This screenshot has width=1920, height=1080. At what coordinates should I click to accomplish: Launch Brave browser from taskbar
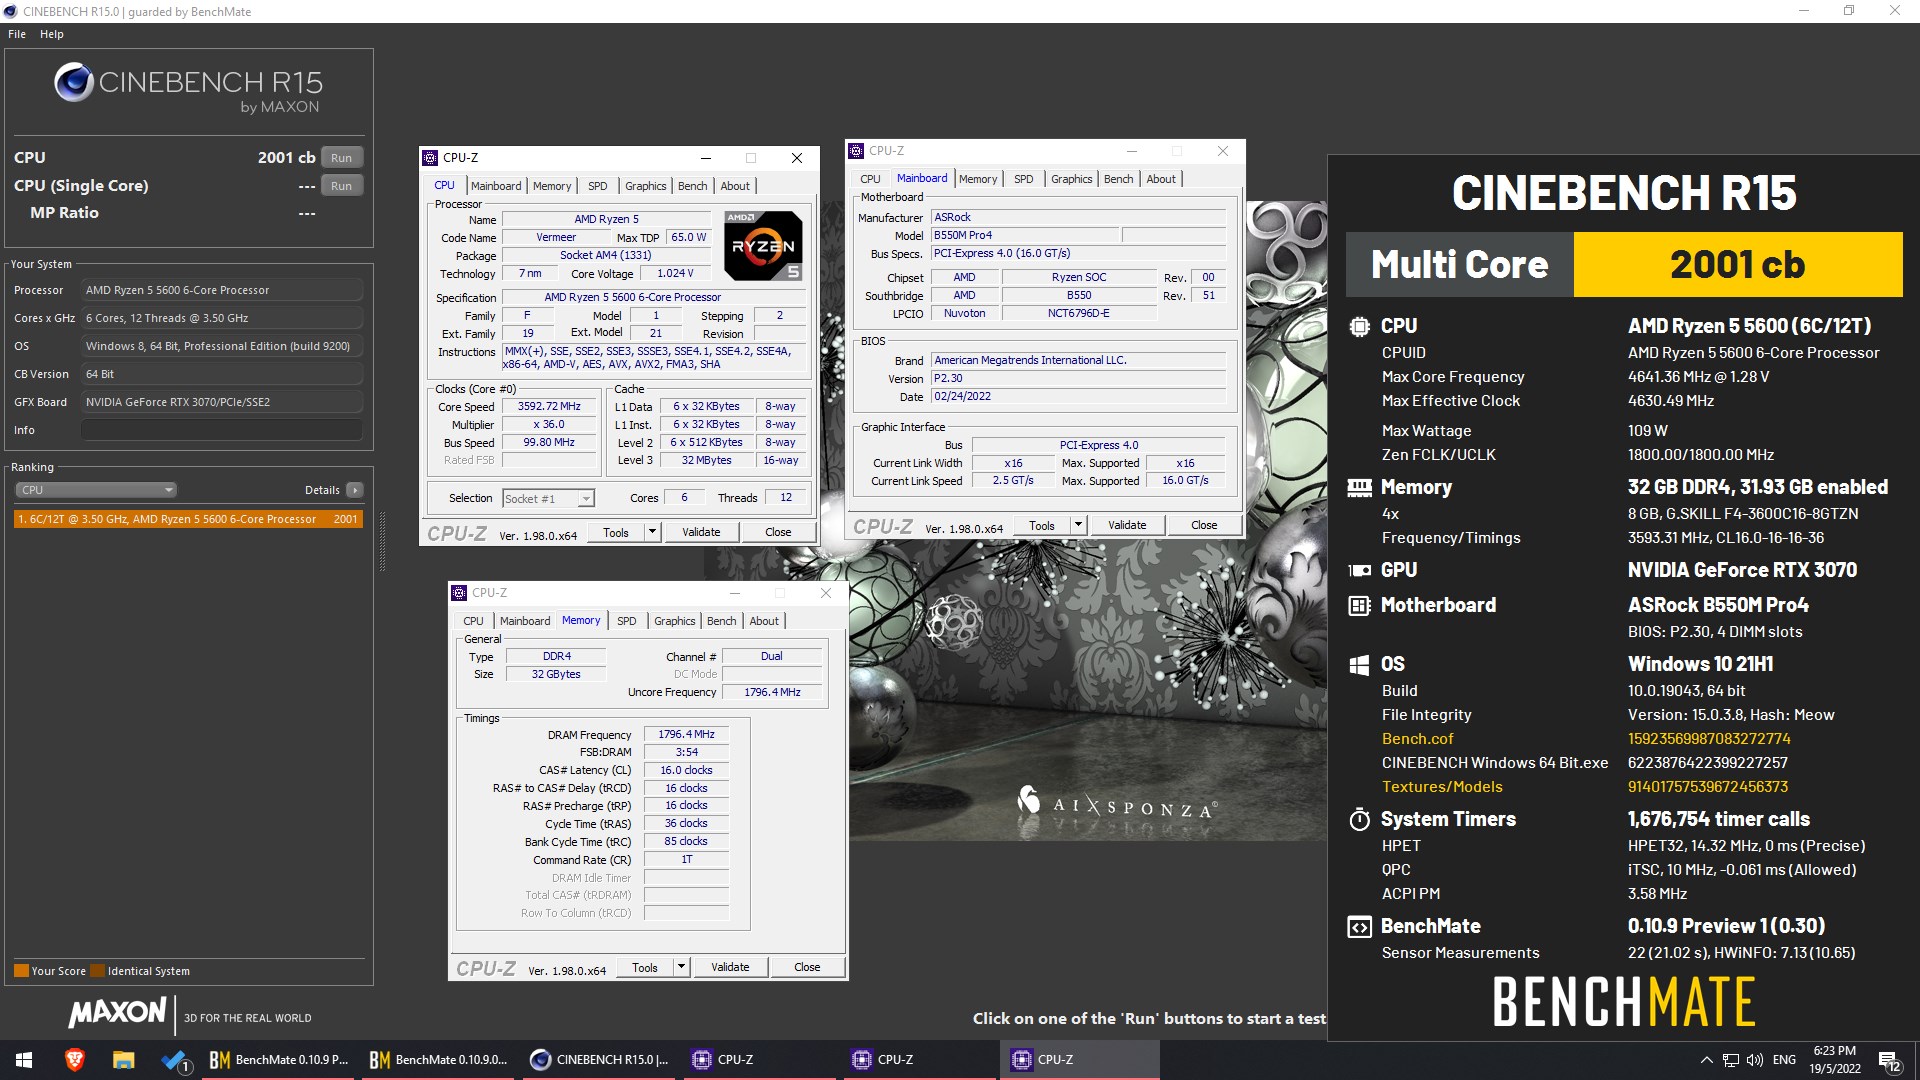click(74, 1060)
